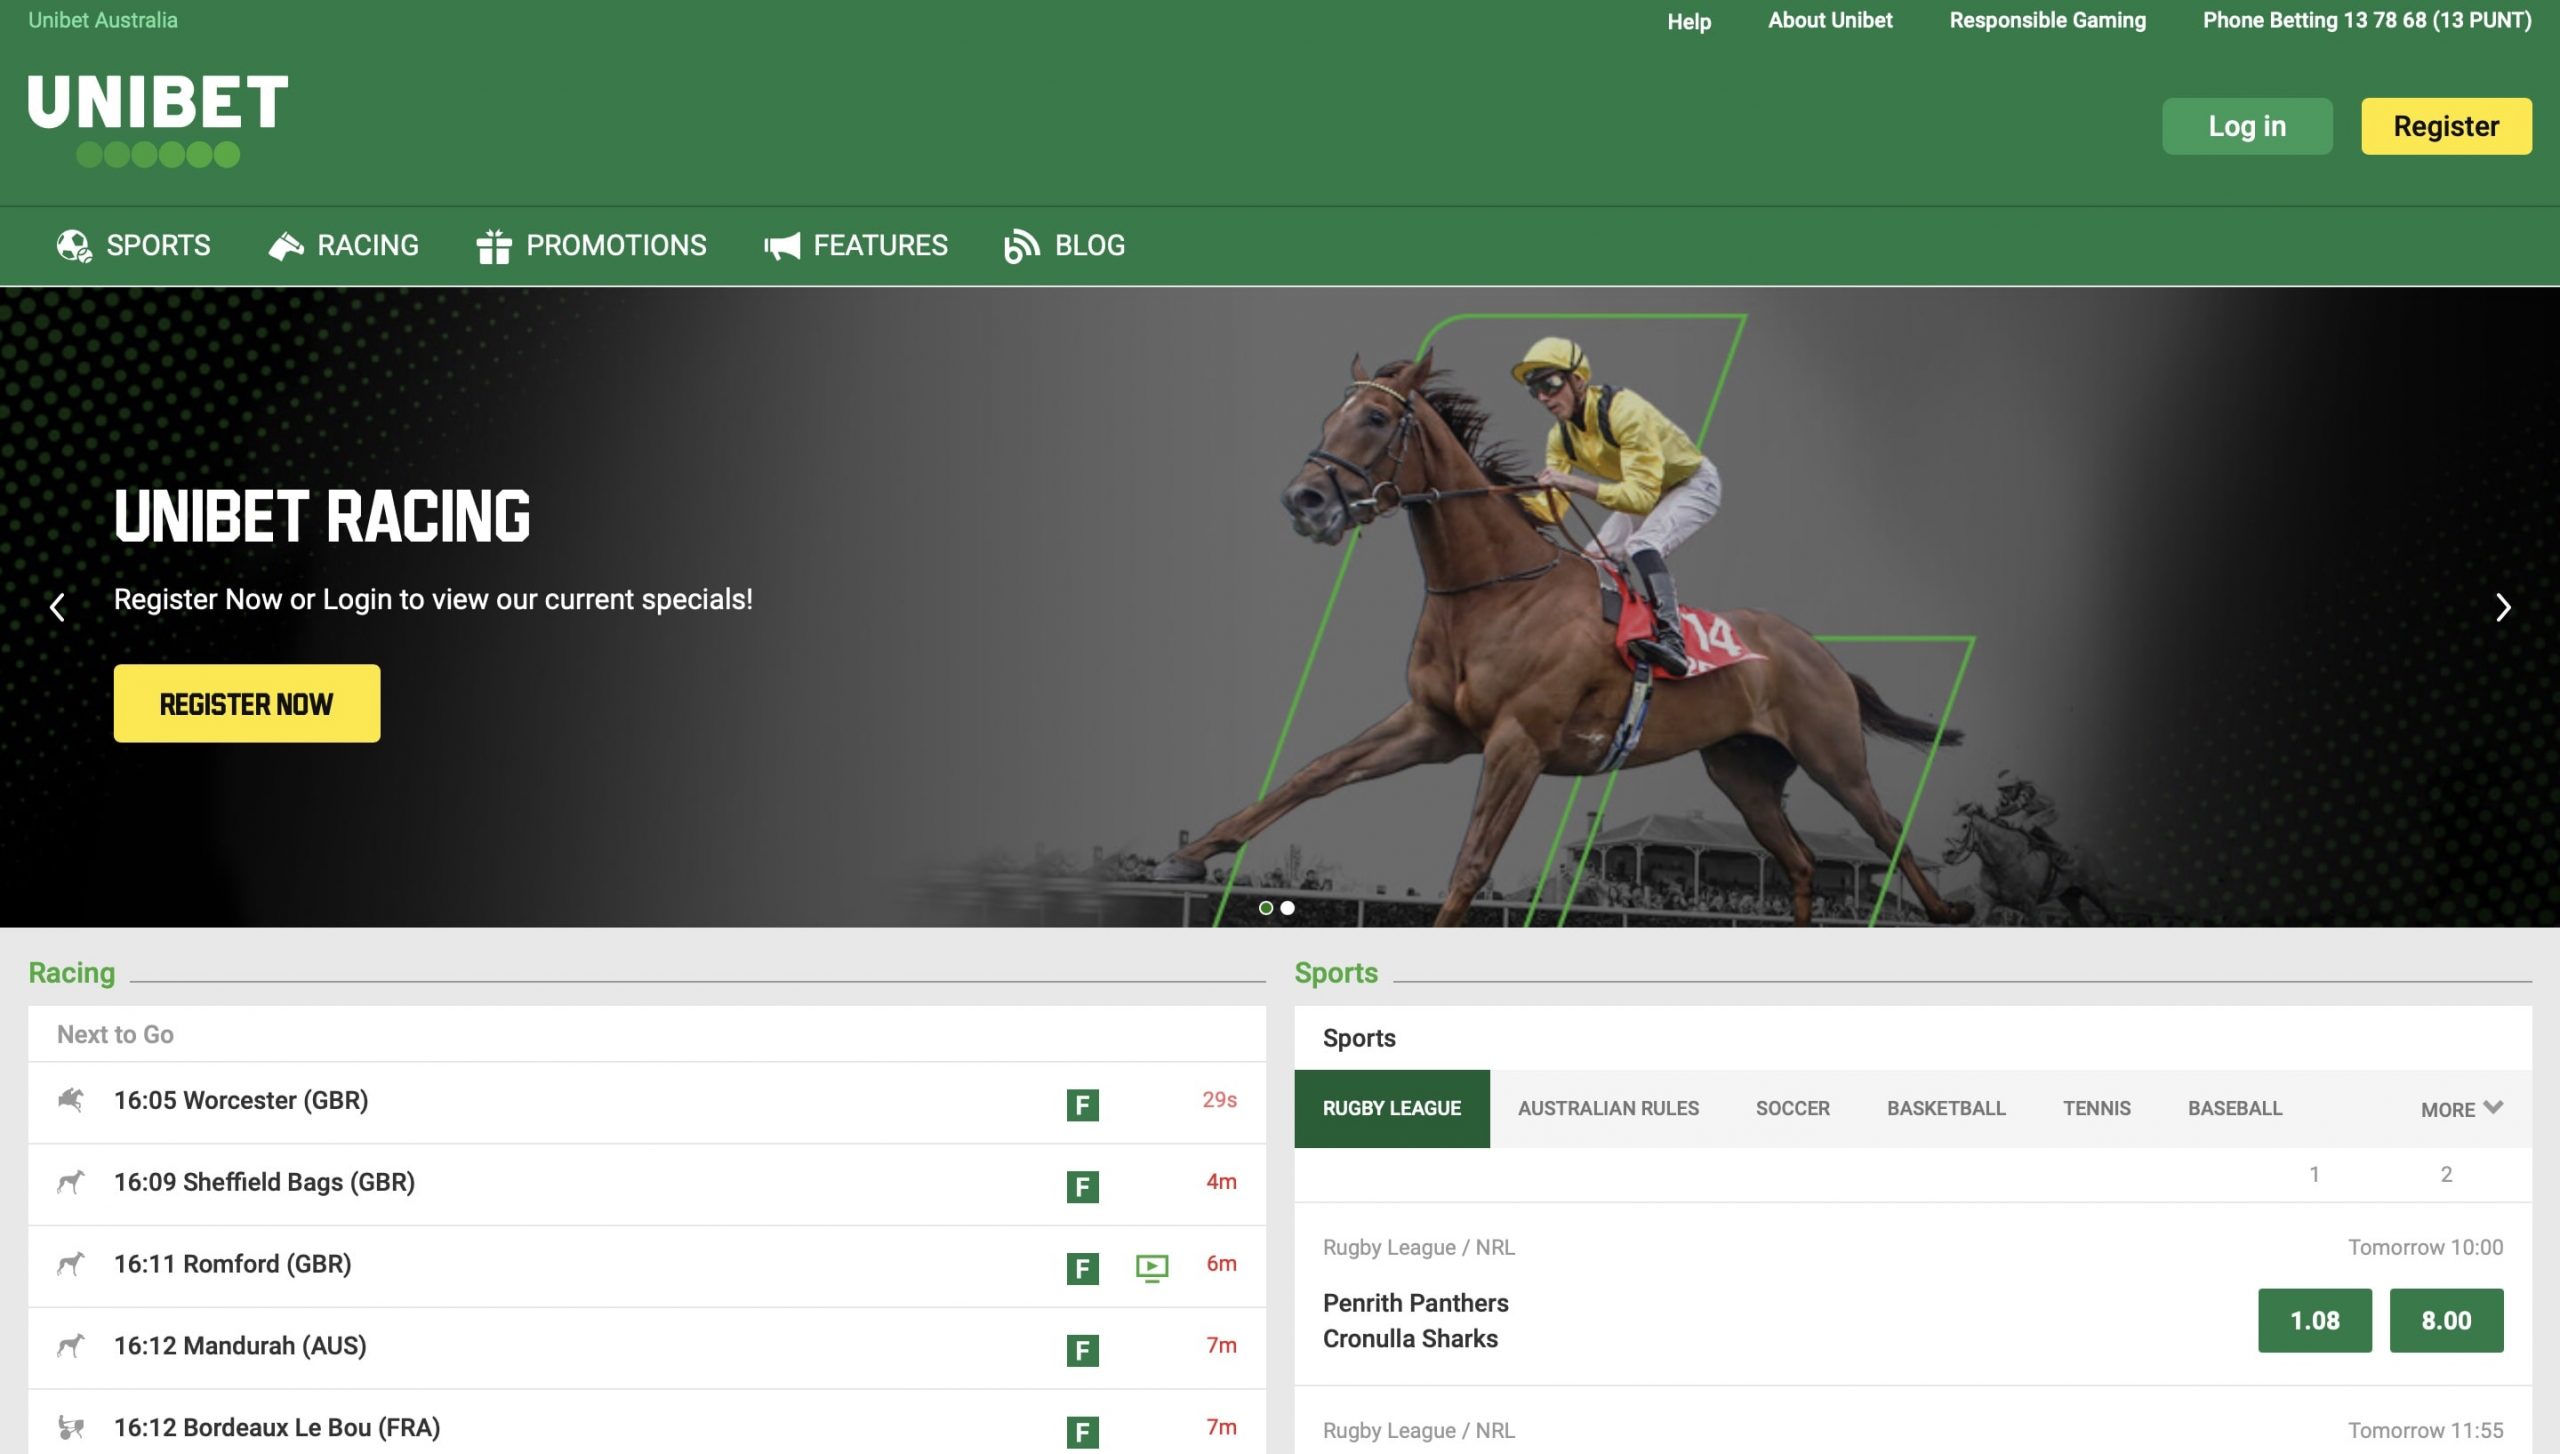
Task: Open the 16:12 Mandurah (AUS) race
Action: click(x=647, y=1348)
